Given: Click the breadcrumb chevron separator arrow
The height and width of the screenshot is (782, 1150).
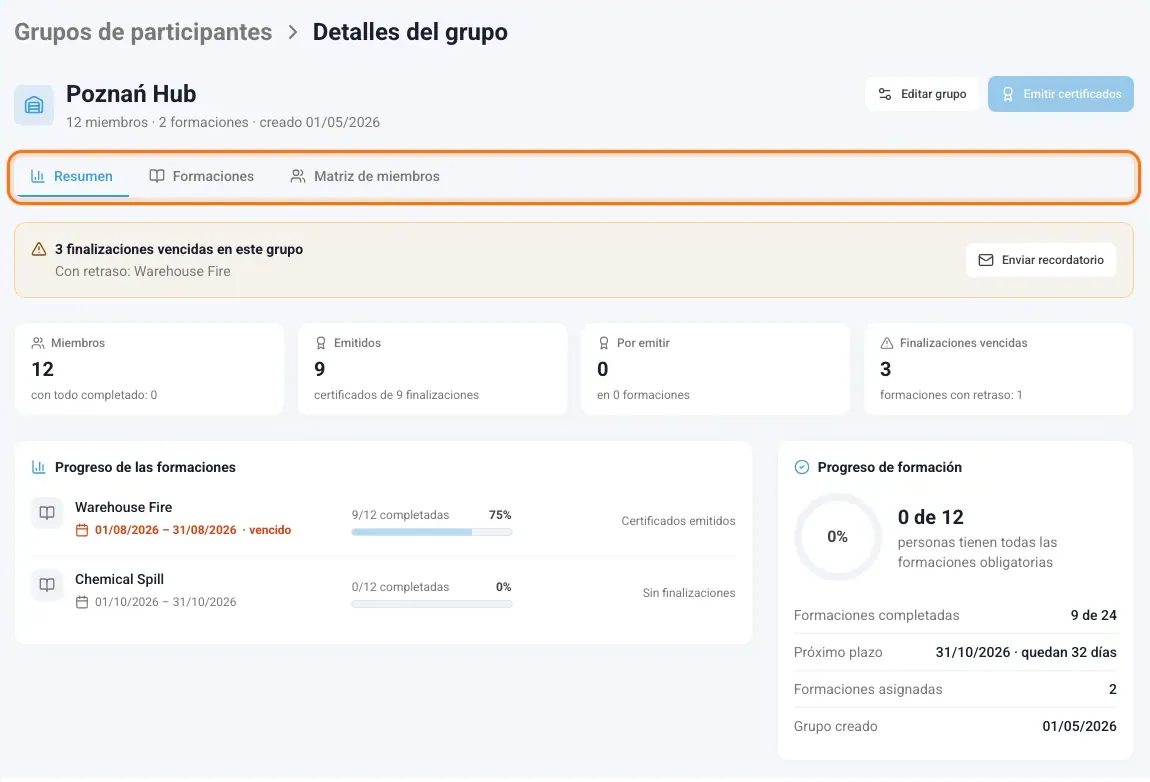Looking at the screenshot, I should click(293, 32).
